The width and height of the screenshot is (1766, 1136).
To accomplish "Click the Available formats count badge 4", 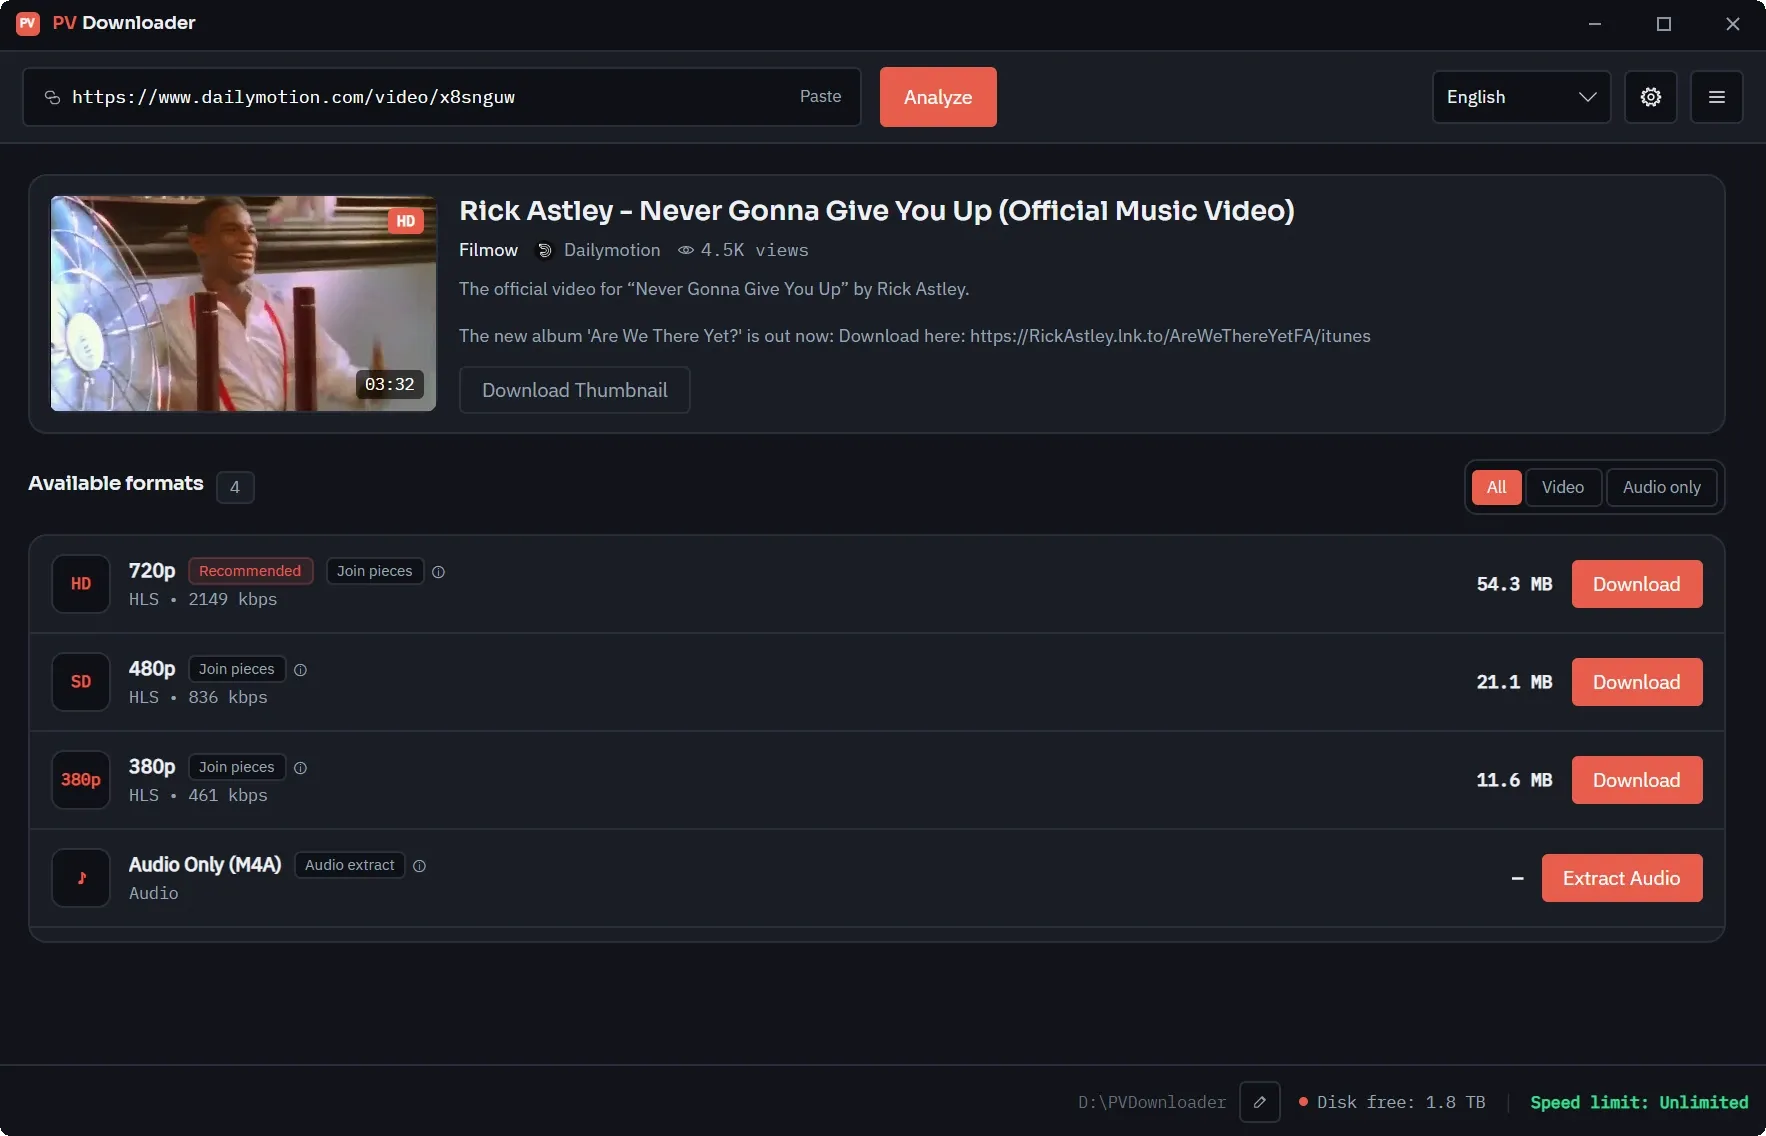I will pyautogui.click(x=235, y=487).
